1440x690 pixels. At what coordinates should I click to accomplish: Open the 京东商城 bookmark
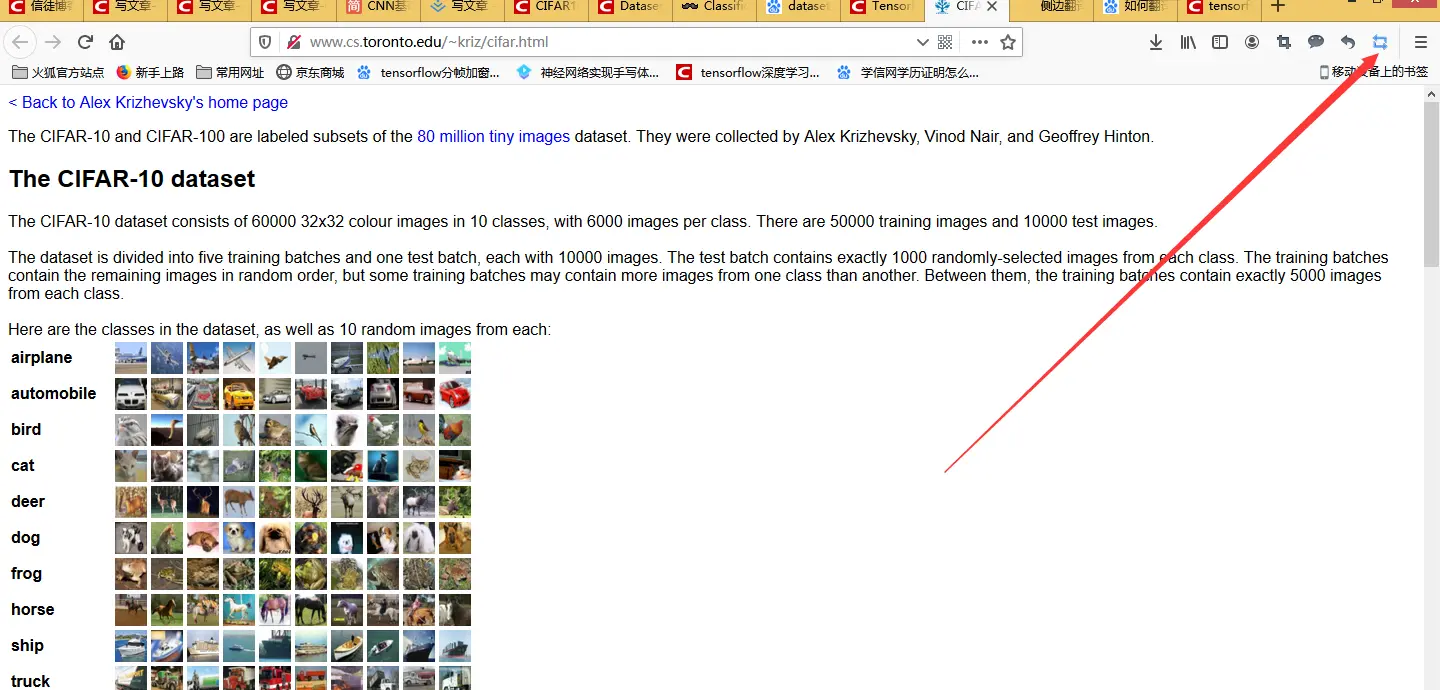(310, 72)
